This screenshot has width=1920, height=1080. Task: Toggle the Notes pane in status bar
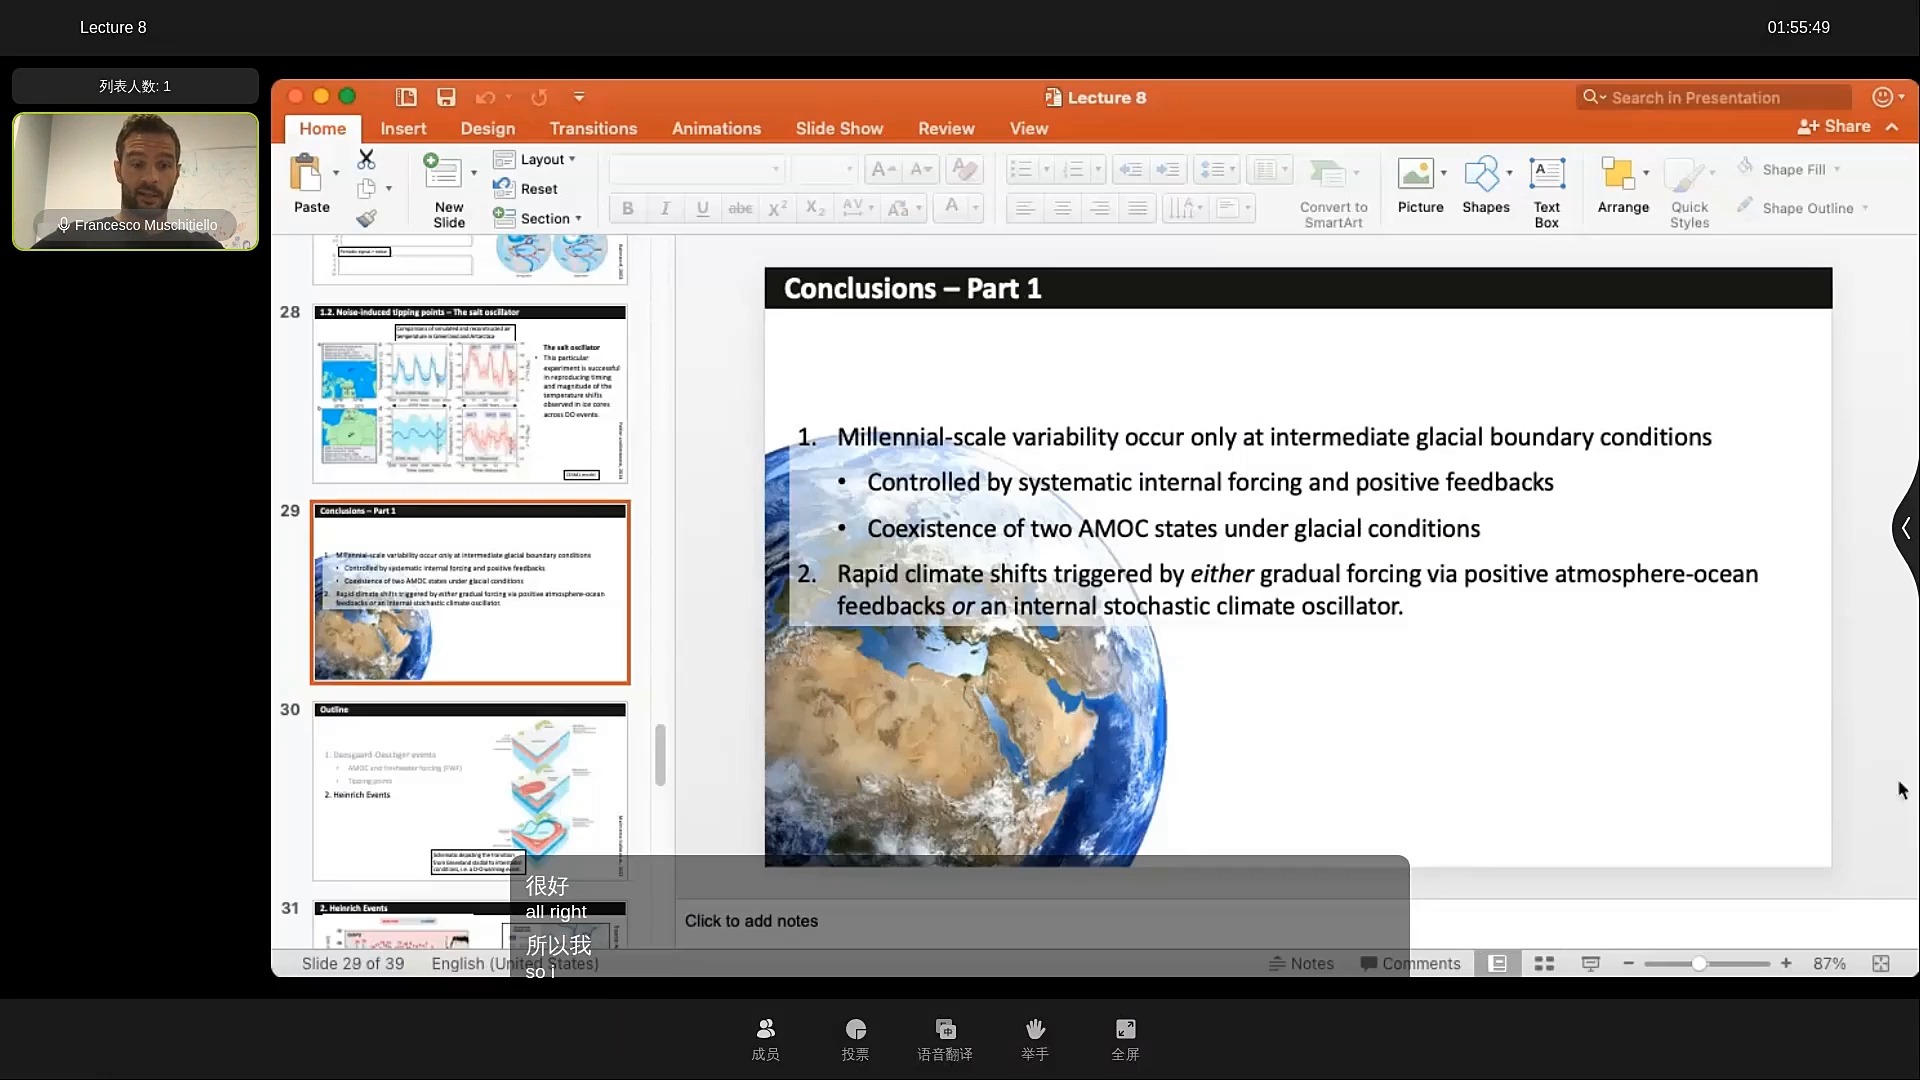[1301, 963]
